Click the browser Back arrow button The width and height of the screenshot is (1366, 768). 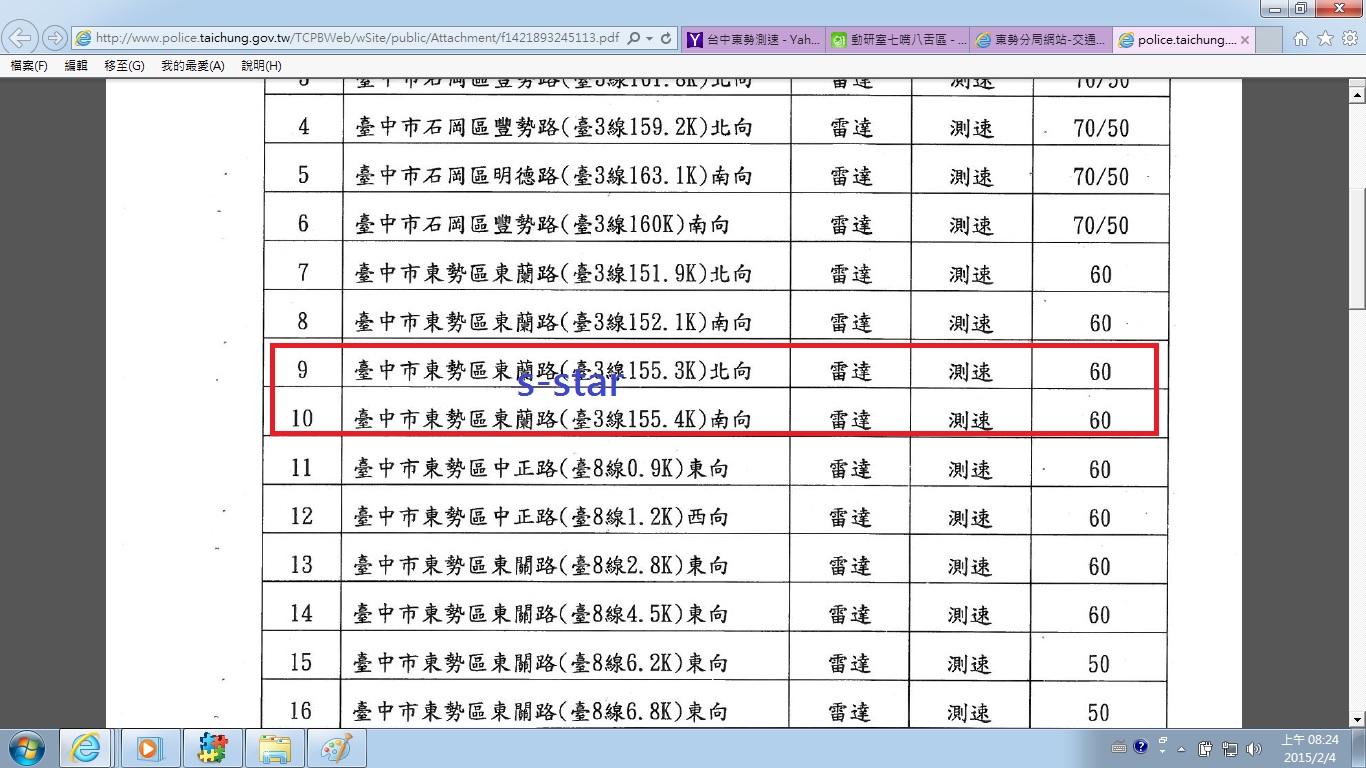(x=21, y=39)
